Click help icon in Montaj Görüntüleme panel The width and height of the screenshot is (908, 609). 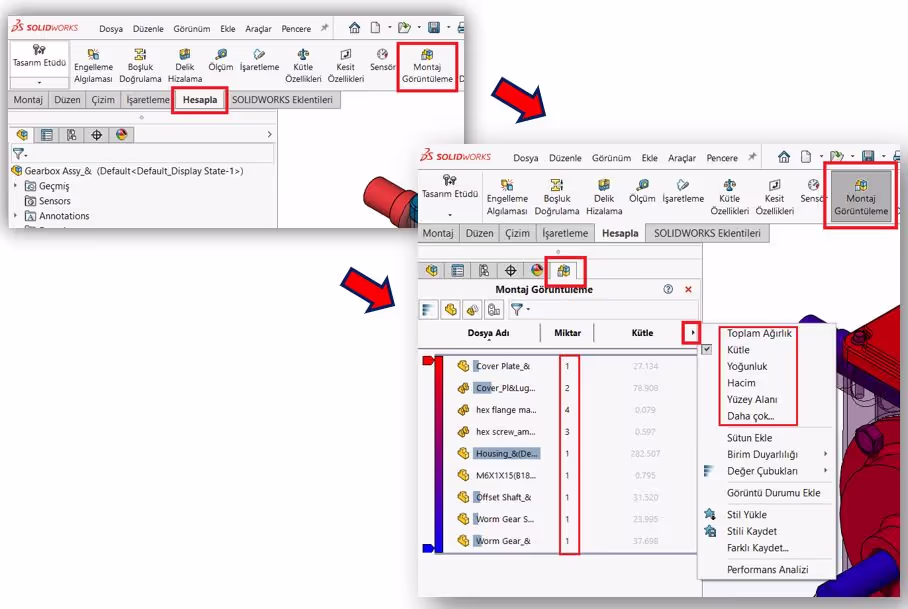668,289
